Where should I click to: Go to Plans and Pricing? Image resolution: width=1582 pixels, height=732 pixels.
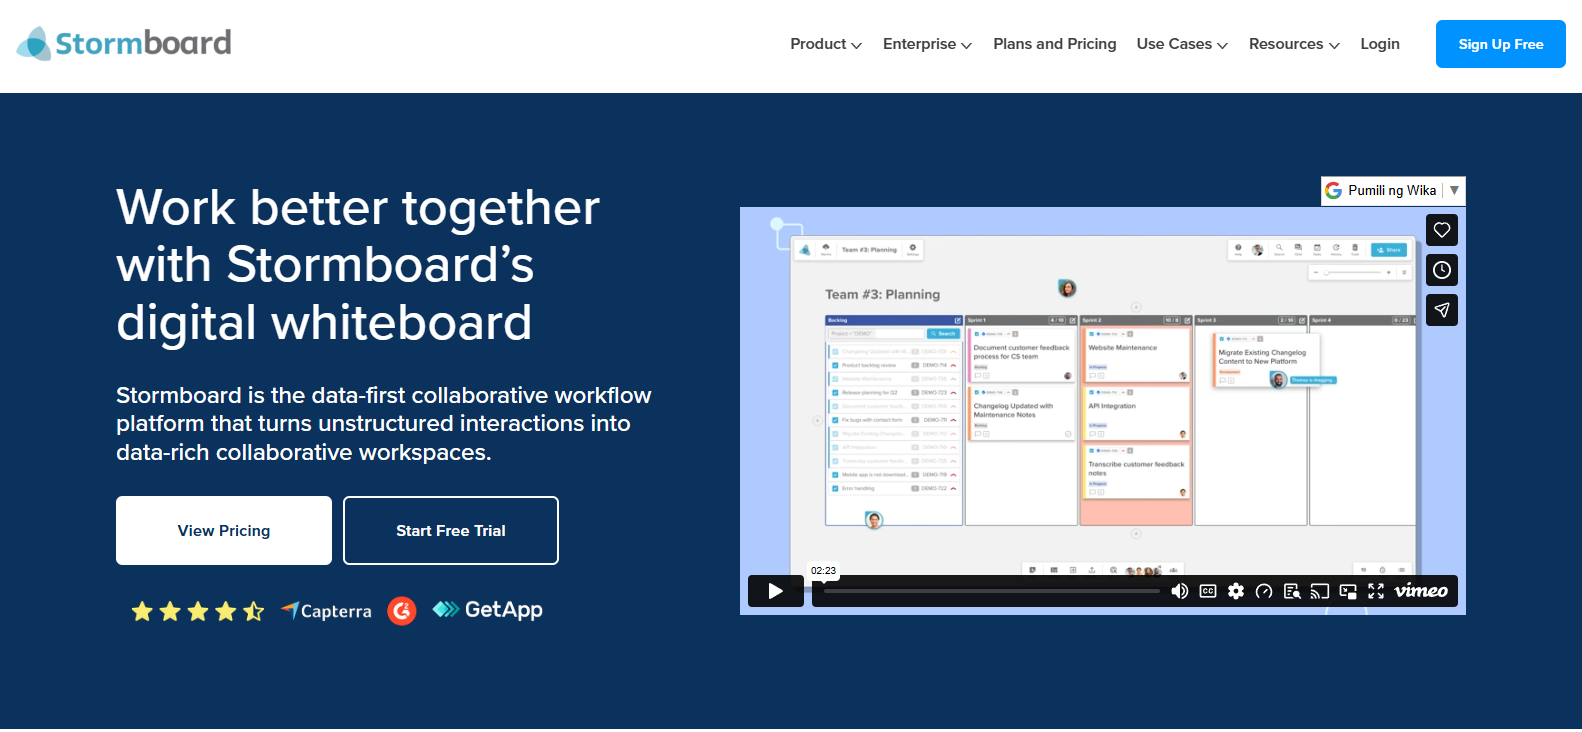coord(1054,44)
